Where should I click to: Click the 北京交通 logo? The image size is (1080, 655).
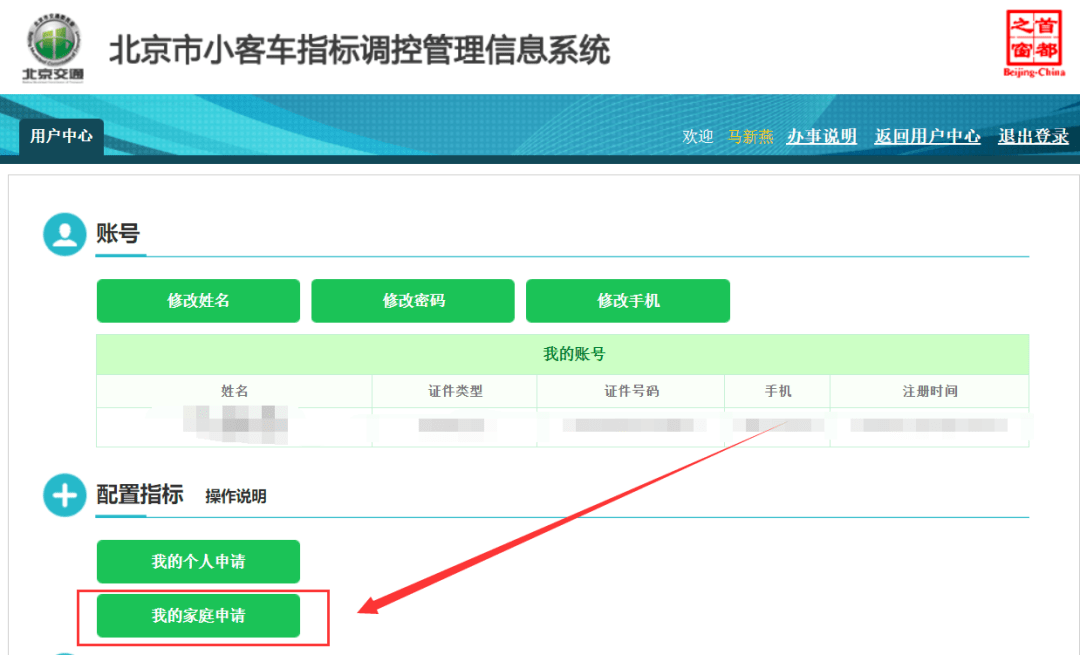tap(53, 47)
